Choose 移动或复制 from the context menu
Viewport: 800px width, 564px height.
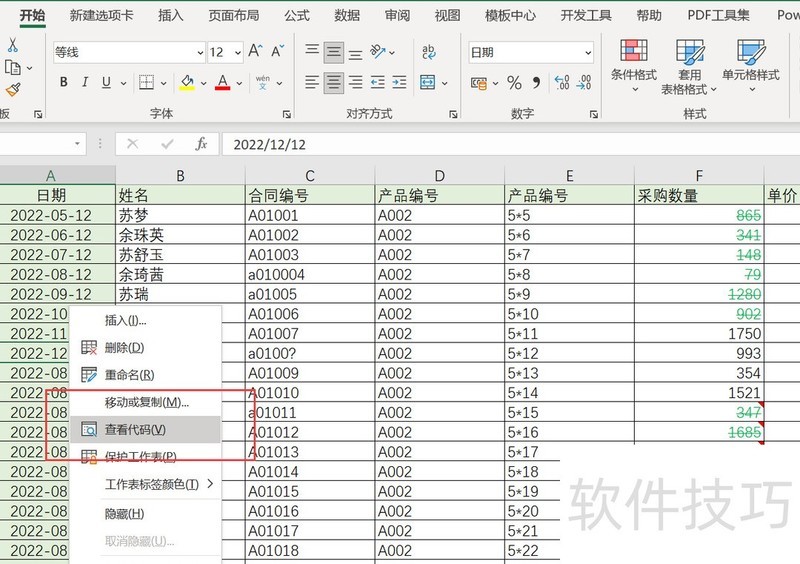pos(146,402)
